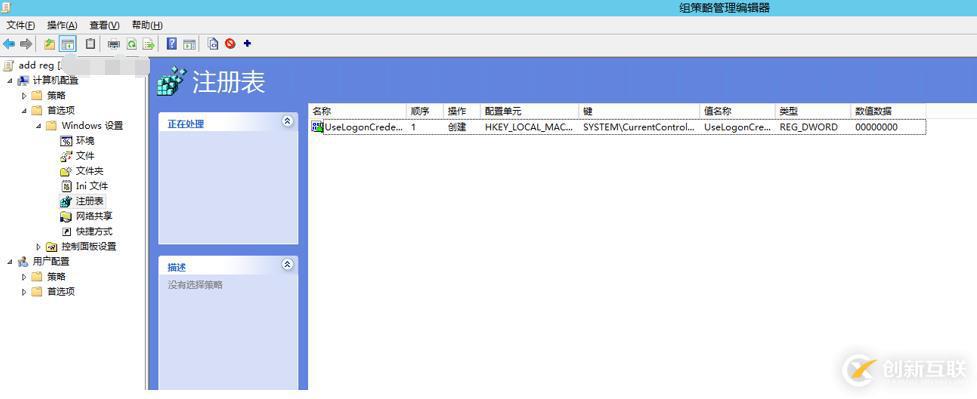Expand 首选项 under 用户配置
The width and height of the screenshot is (977, 399).
[x=24, y=291]
